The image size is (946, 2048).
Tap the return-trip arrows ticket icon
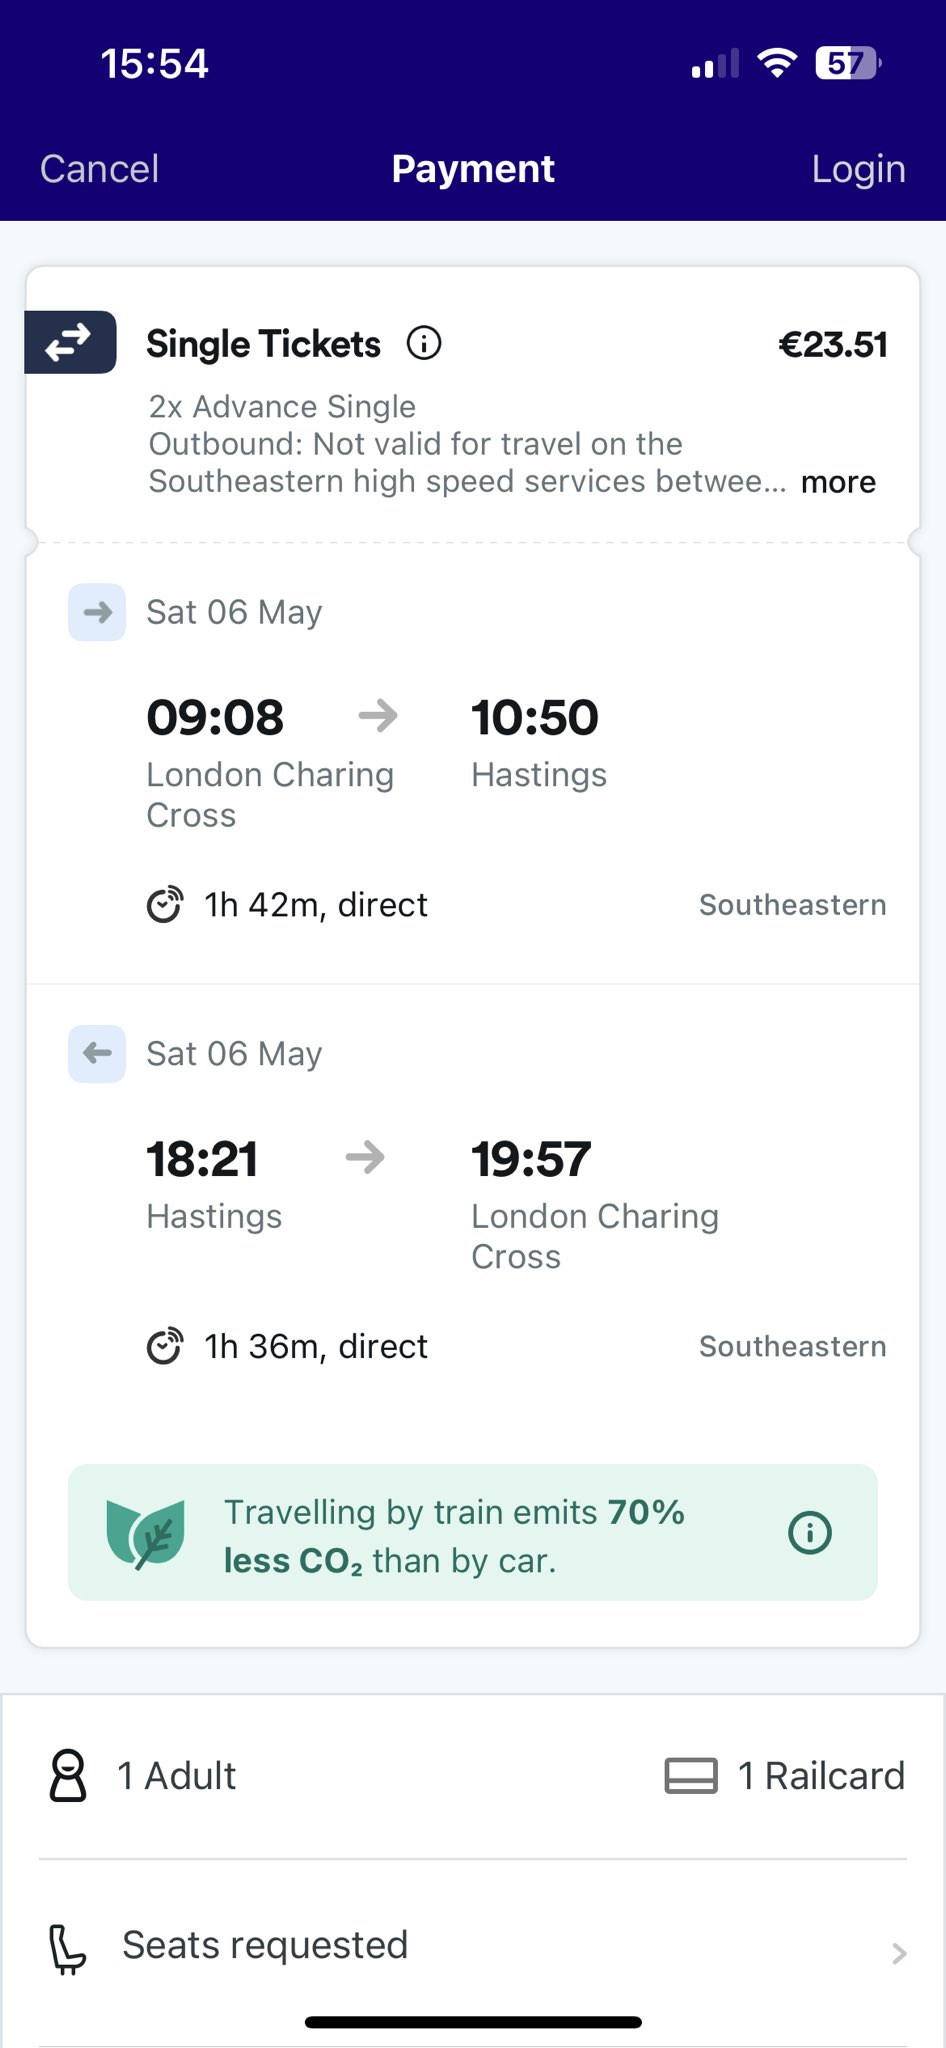pos(70,343)
